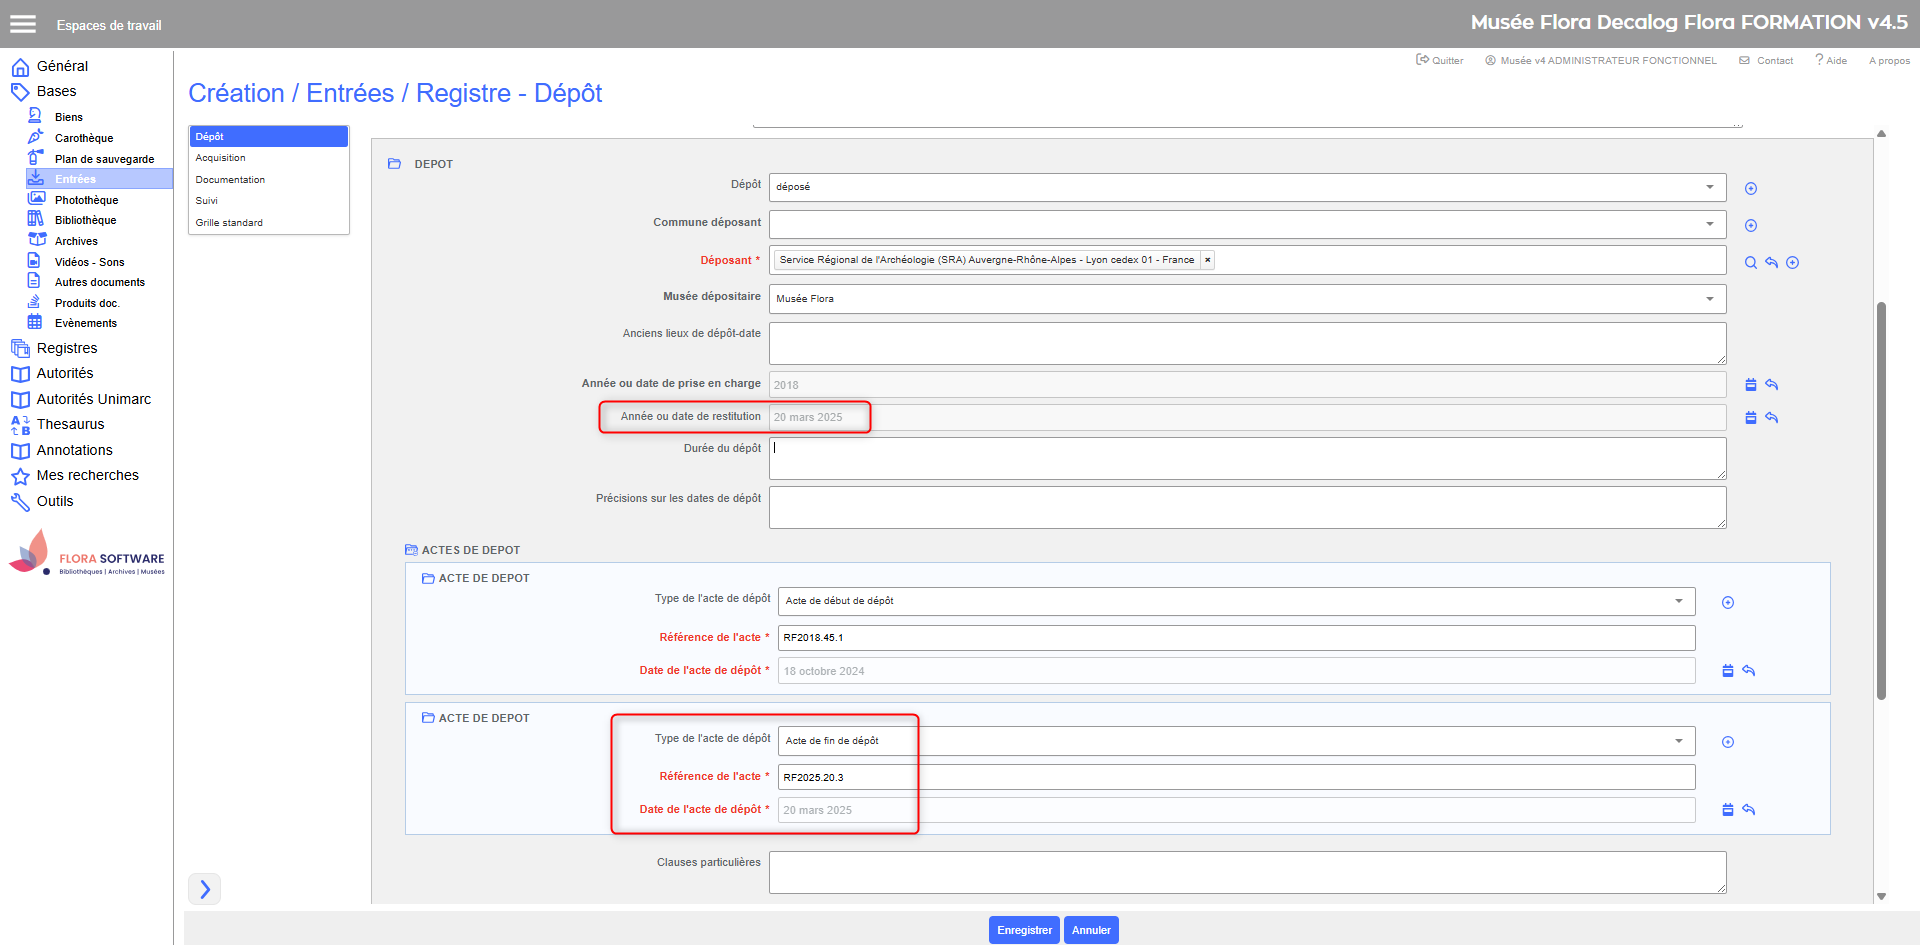1920x945 pixels.
Task: Switch to the Documentation tab
Action: coord(230,180)
